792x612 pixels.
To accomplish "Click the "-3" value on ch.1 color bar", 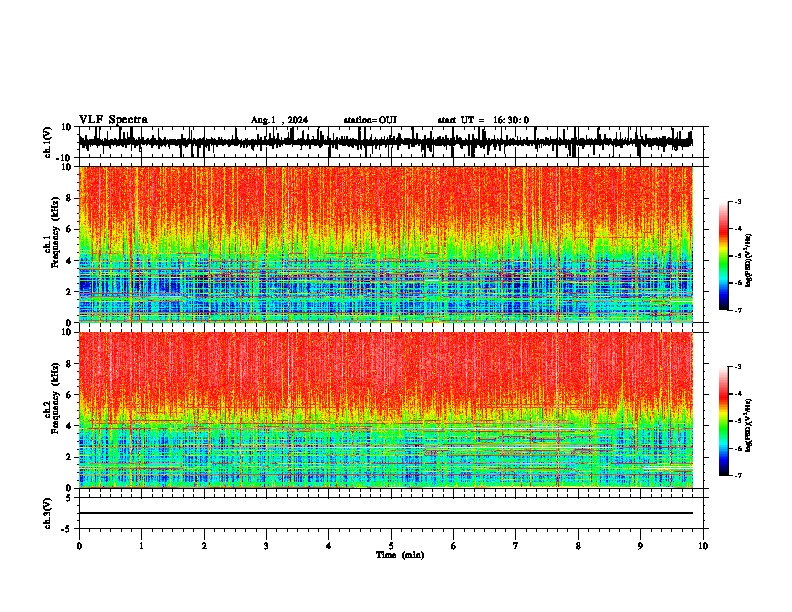I will click(x=737, y=201).
